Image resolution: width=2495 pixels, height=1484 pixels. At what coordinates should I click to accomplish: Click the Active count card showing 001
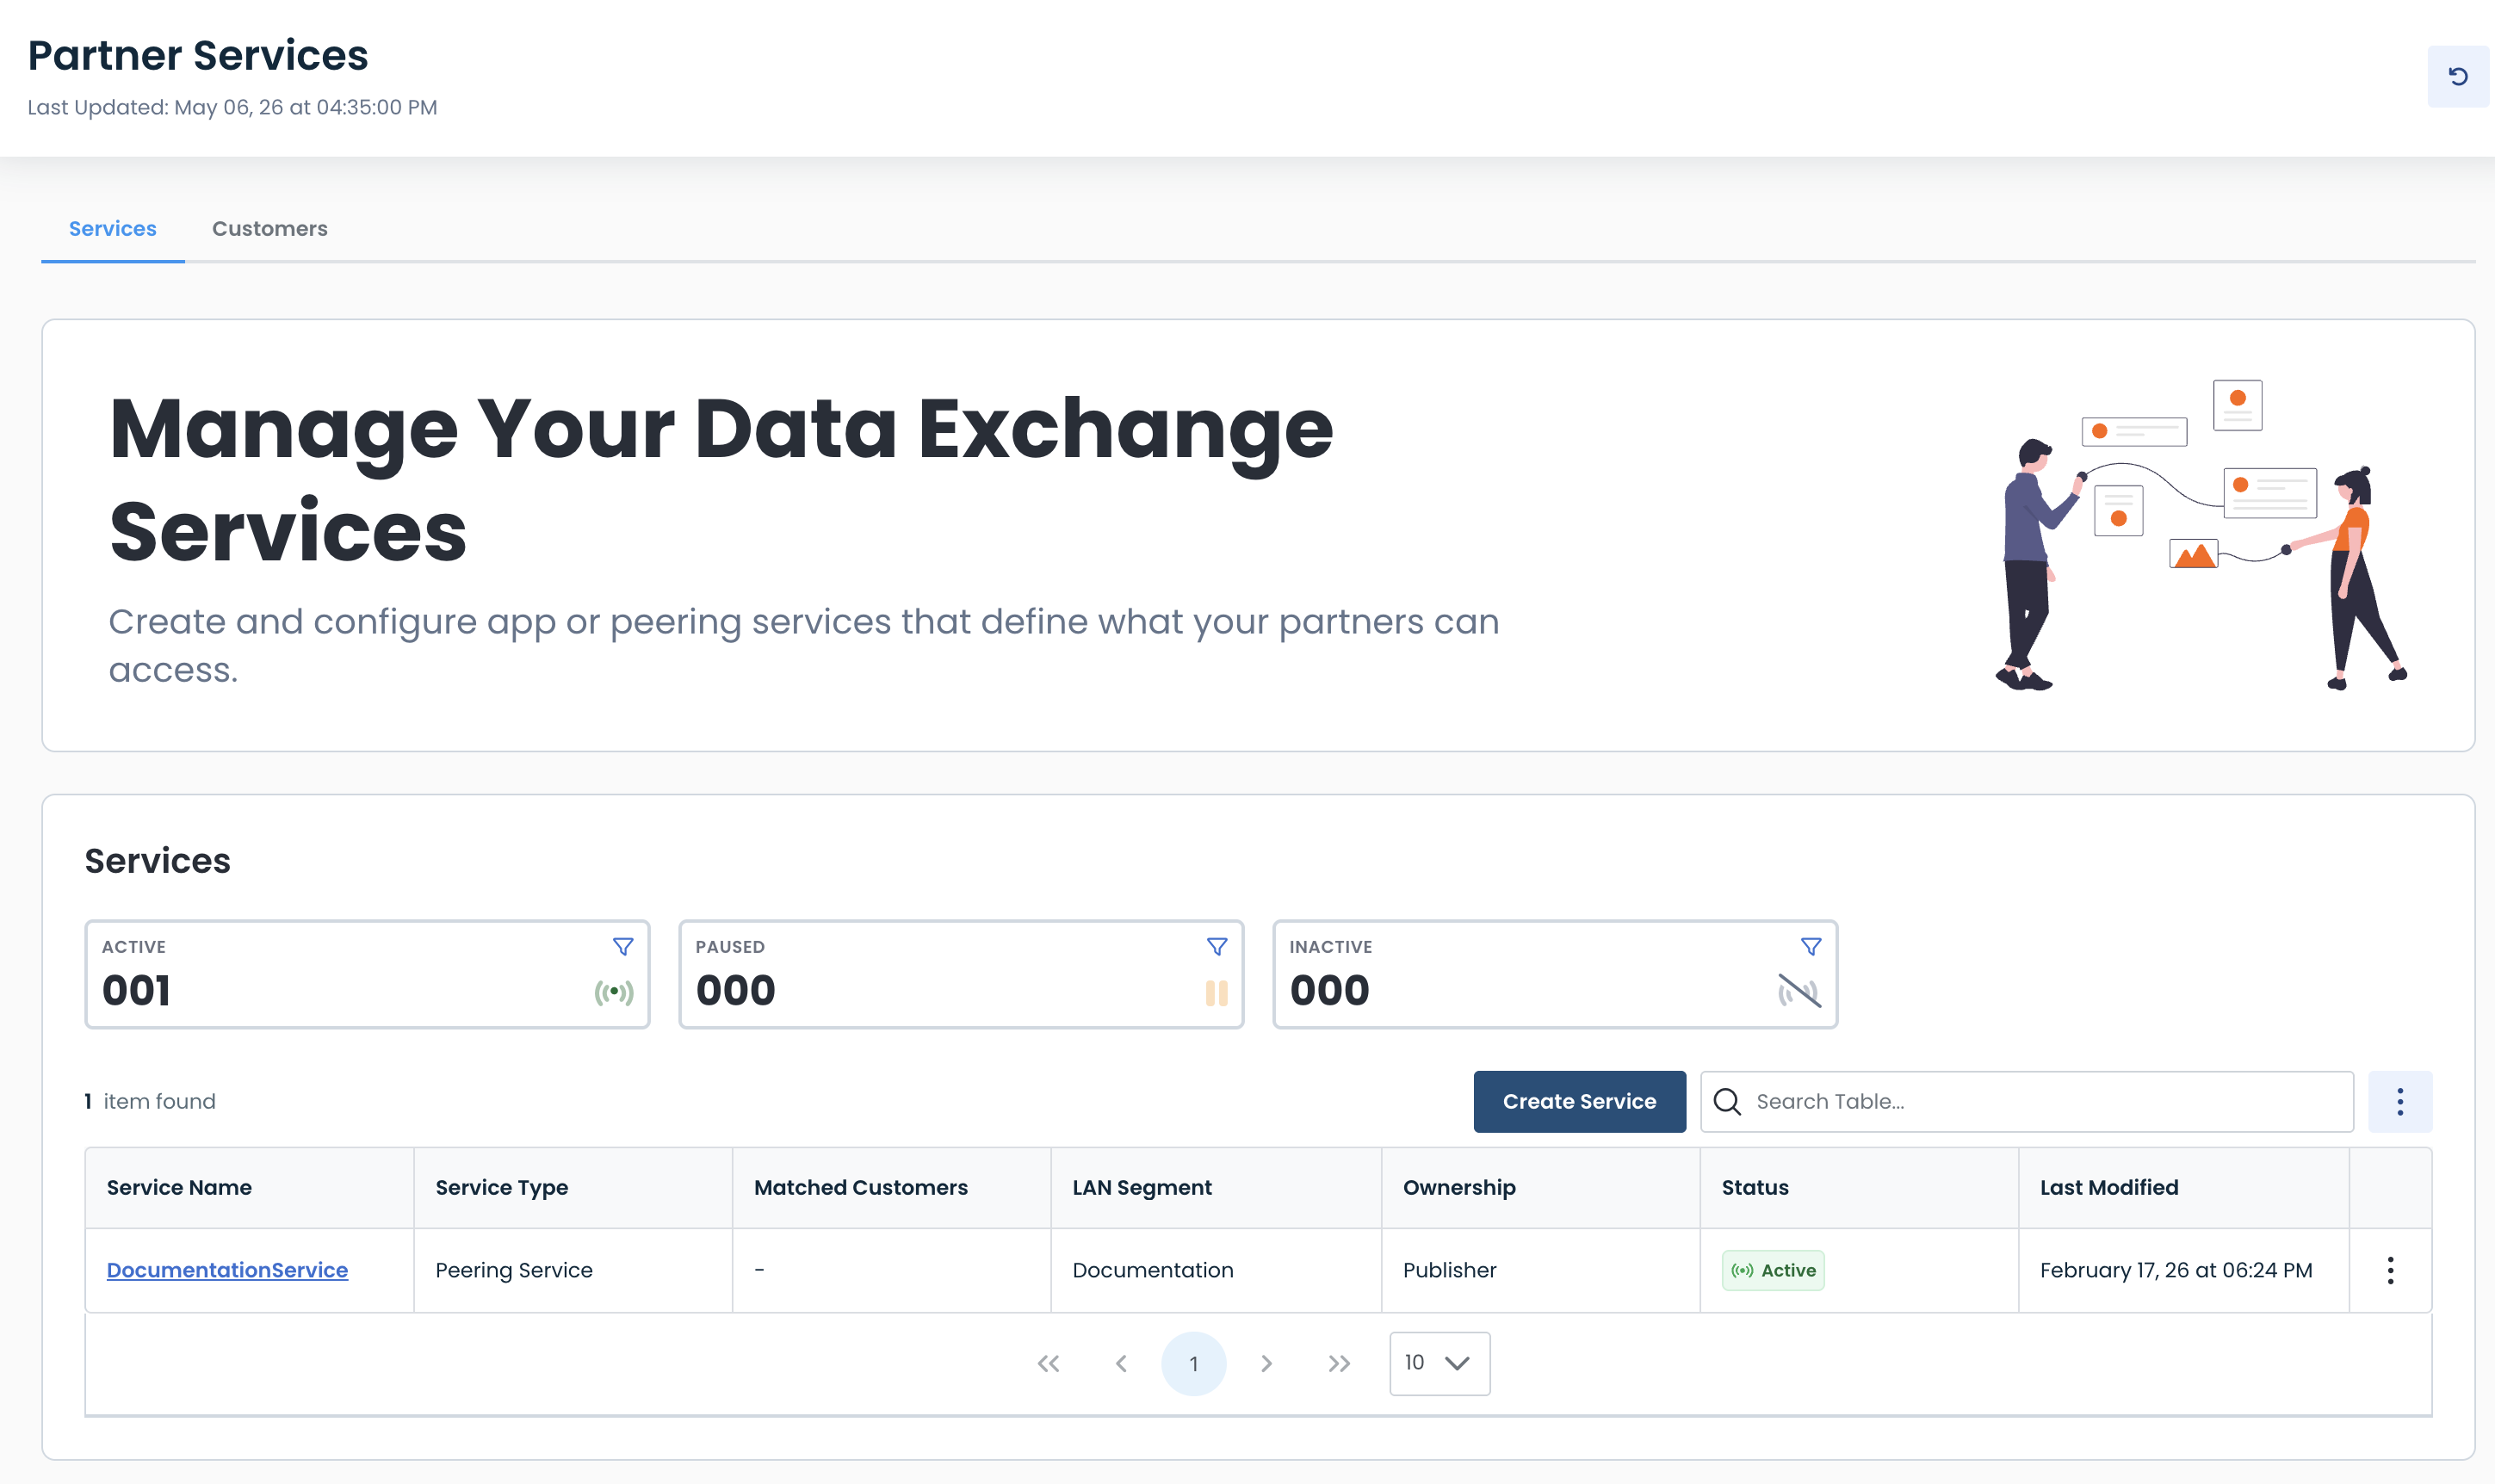[367, 974]
